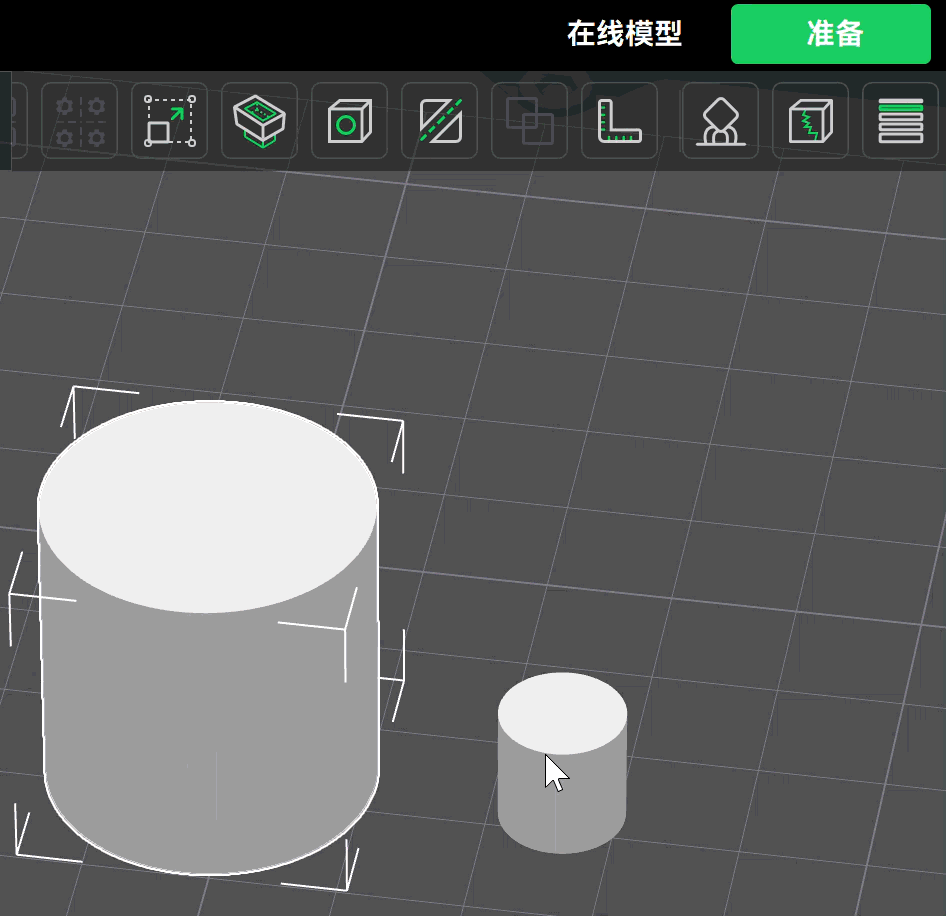Open the 在线模型 online models tab
The image size is (946, 916).
(x=624, y=34)
